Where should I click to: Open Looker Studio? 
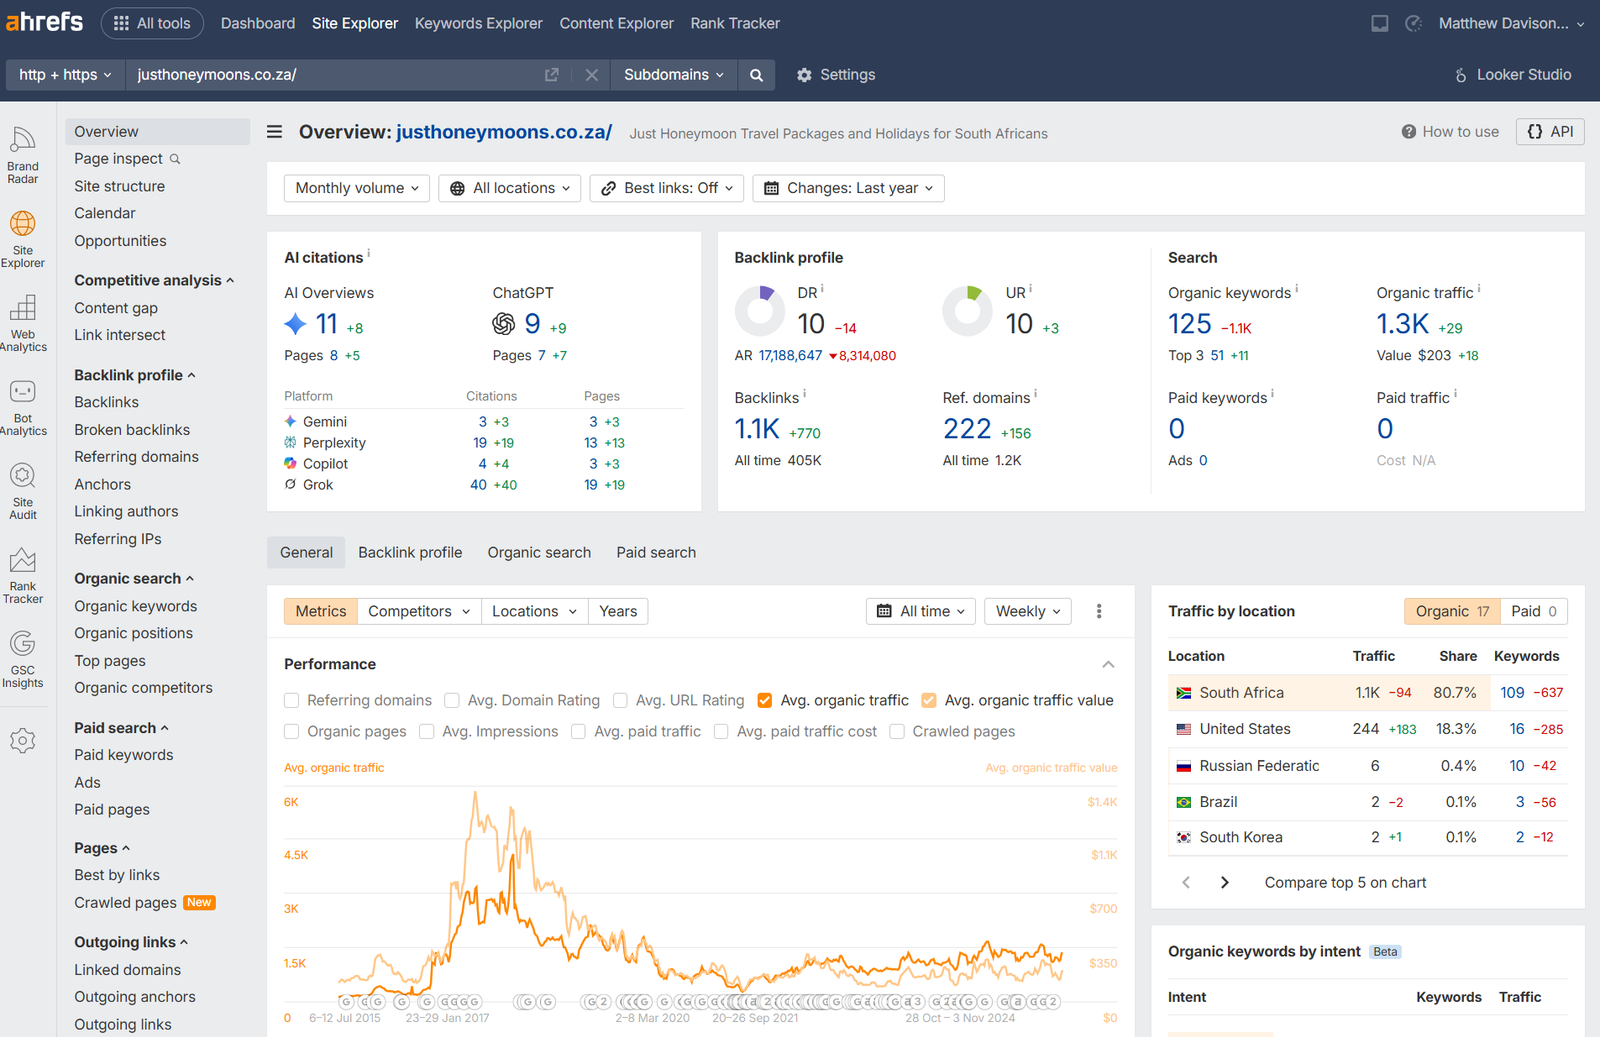coord(1513,75)
